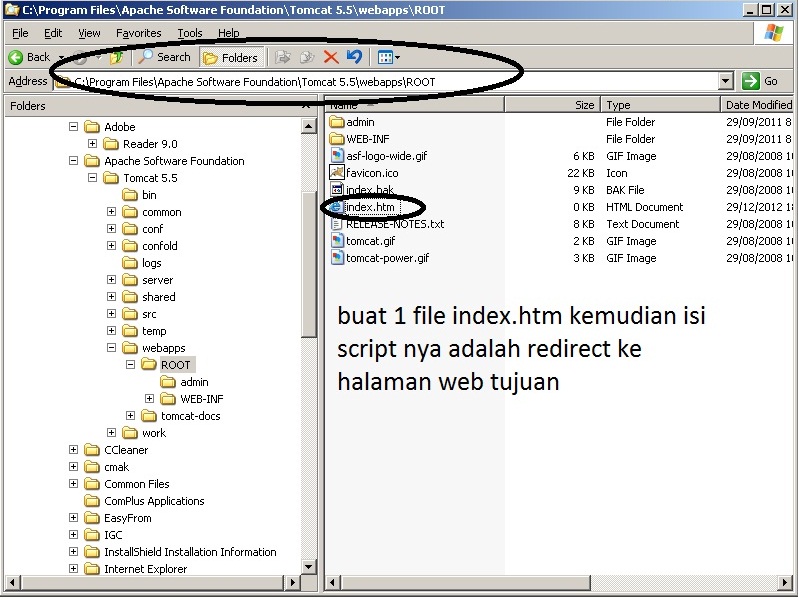The height and width of the screenshot is (600, 798).
Task: Select index.bak file icon
Action: pyautogui.click(x=337, y=189)
